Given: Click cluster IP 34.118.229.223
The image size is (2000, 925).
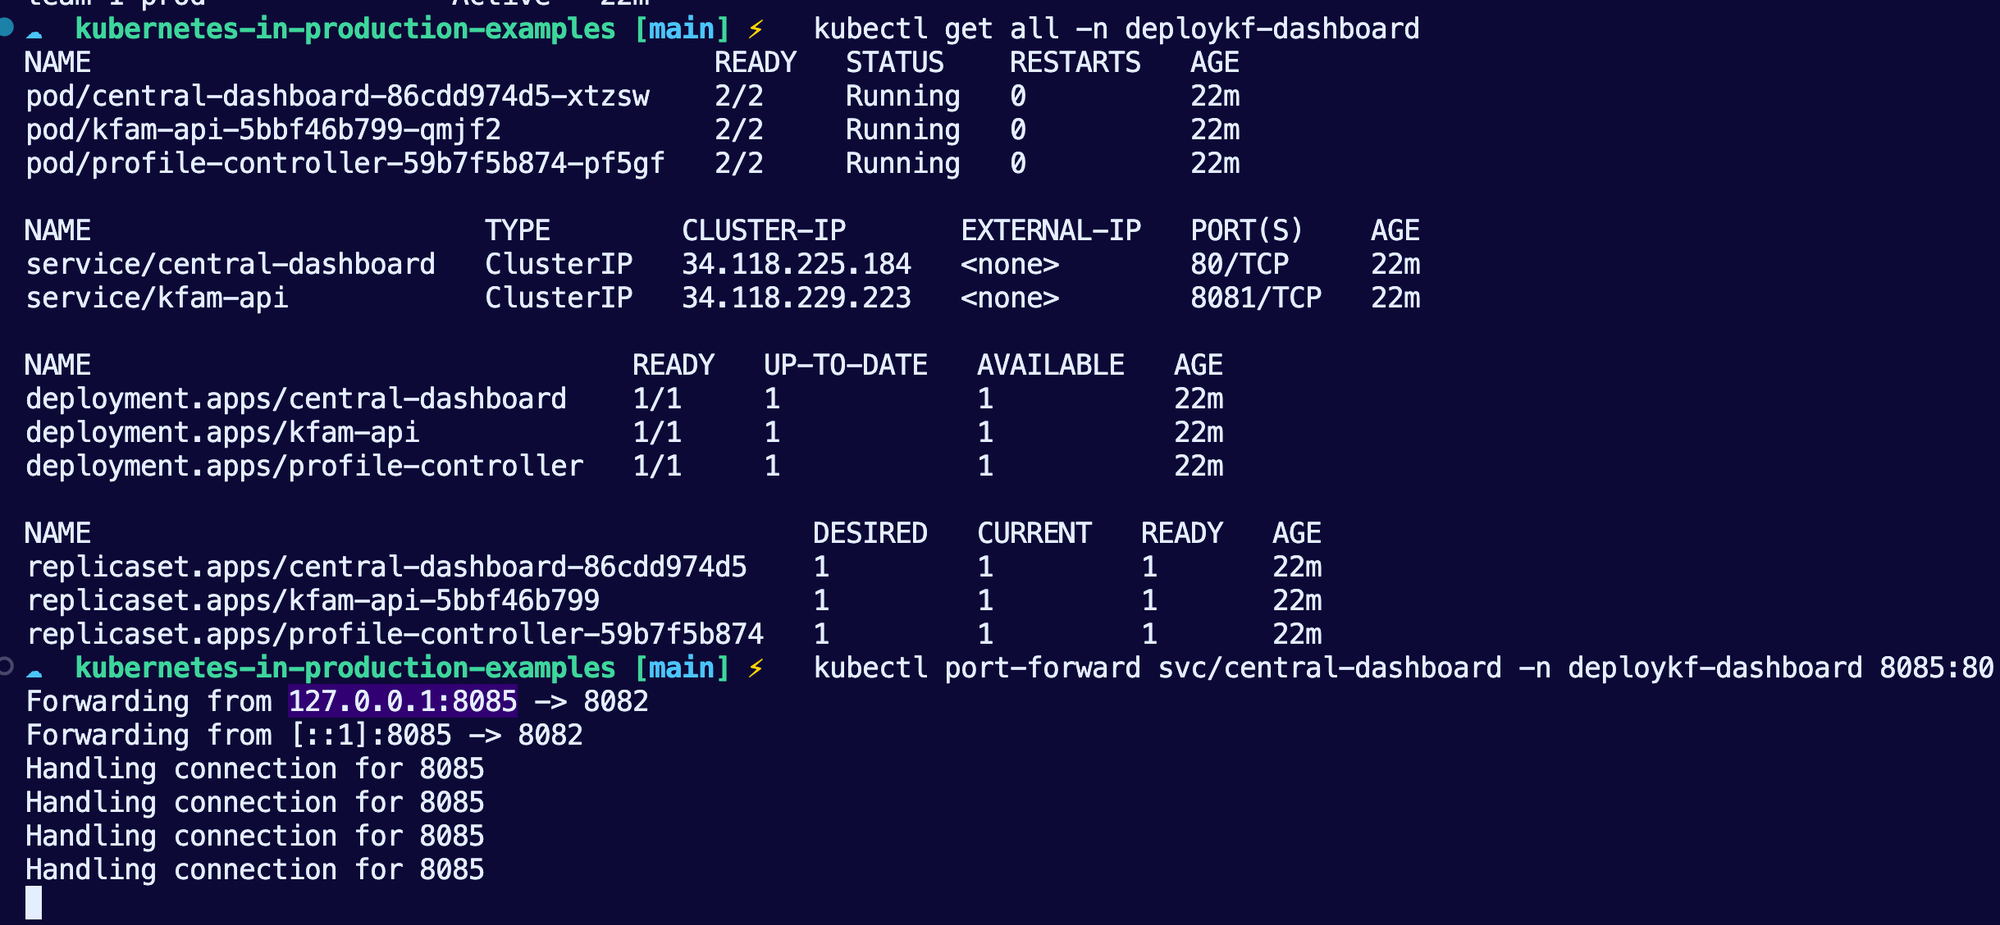Looking at the screenshot, I should pyautogui.click(x=796, y=298).
